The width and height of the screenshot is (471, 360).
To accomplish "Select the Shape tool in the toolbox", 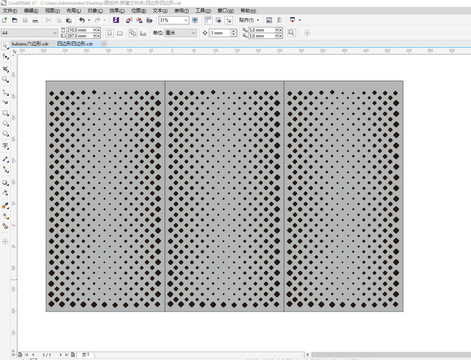I will pyautogui.click(x=5, y=57).
